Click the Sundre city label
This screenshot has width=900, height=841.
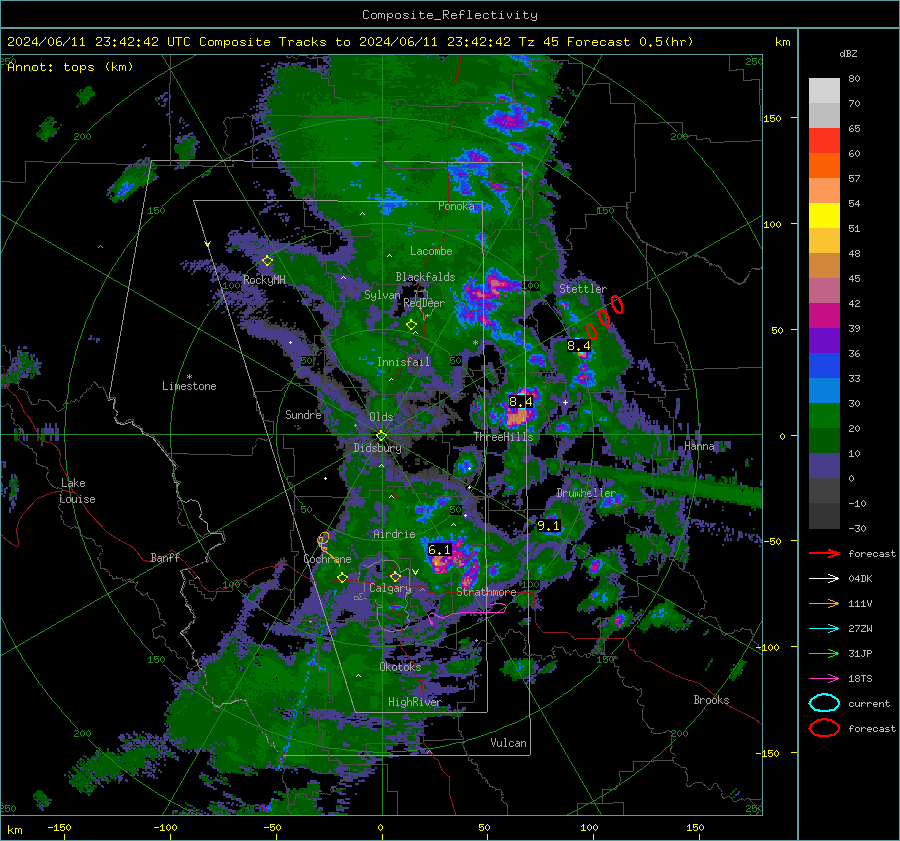click(x=303, y=414)
